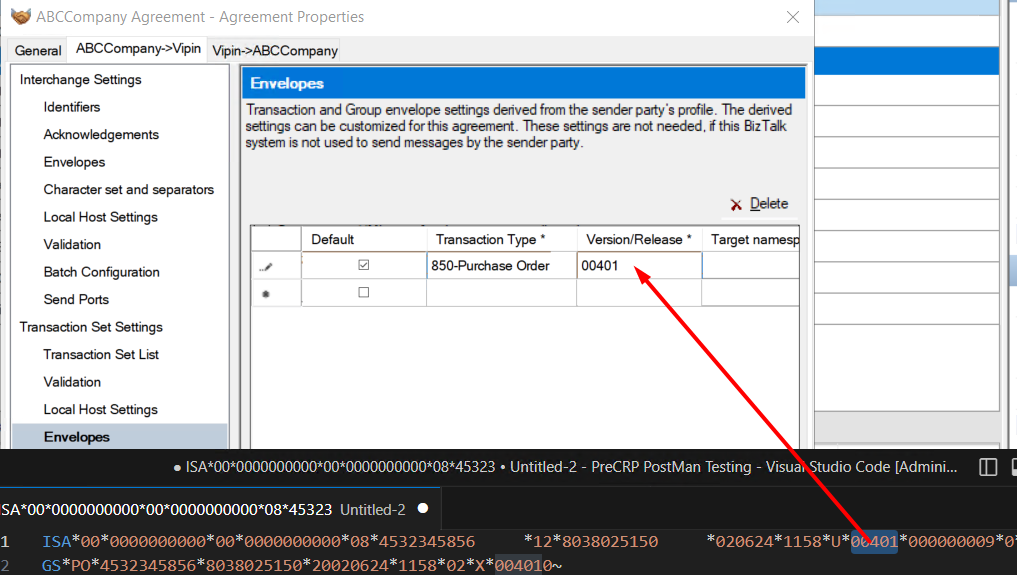1017x575 pixels.
Task: Click highlighted 00401 in ISA line
Action: (874, 541)
